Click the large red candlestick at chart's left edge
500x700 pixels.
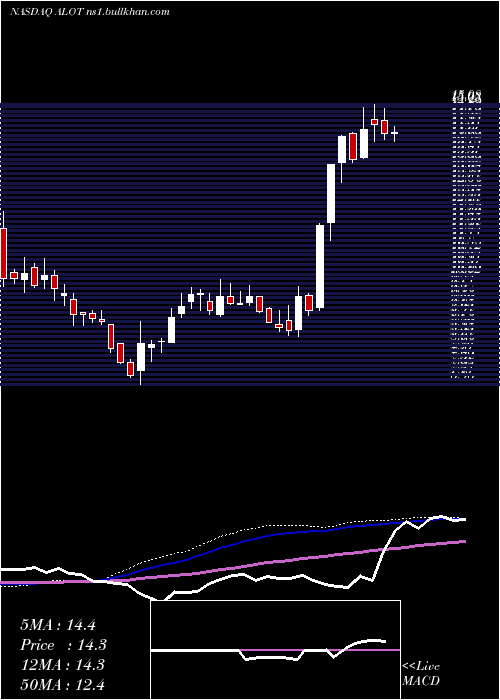(x=3, y=253)
